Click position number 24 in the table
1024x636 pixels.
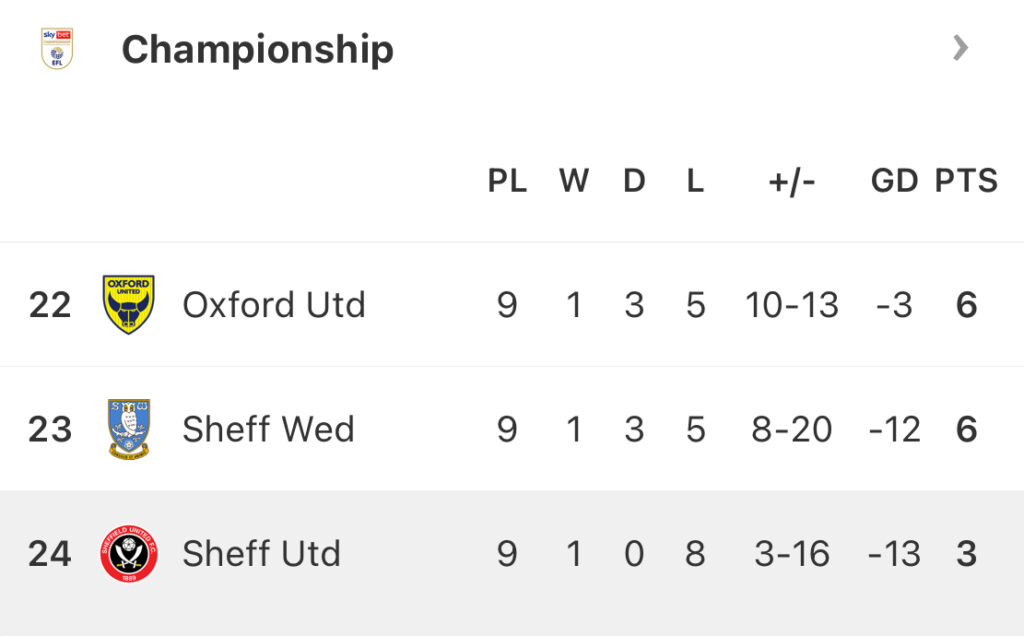[x=50, y=554]
